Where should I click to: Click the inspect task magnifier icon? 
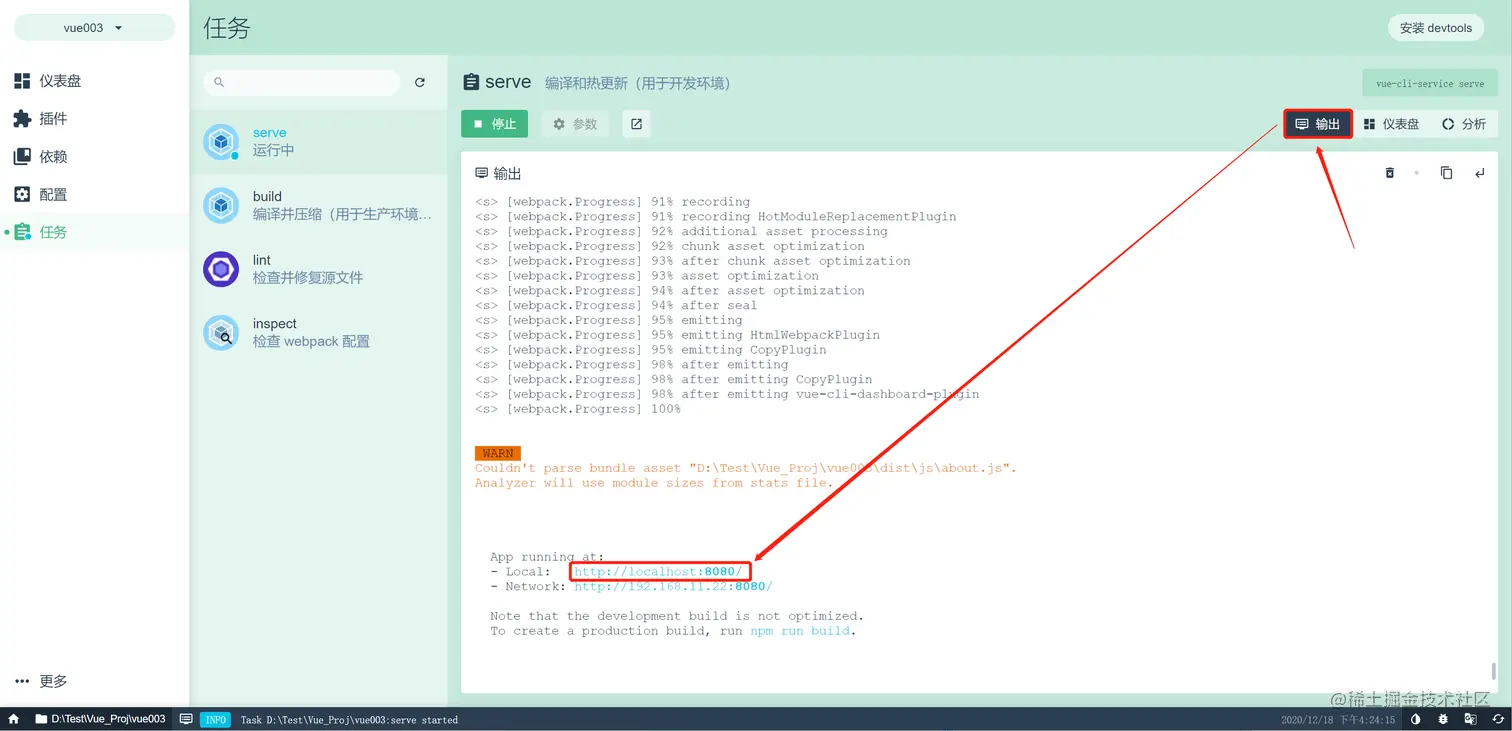point(221,333)
